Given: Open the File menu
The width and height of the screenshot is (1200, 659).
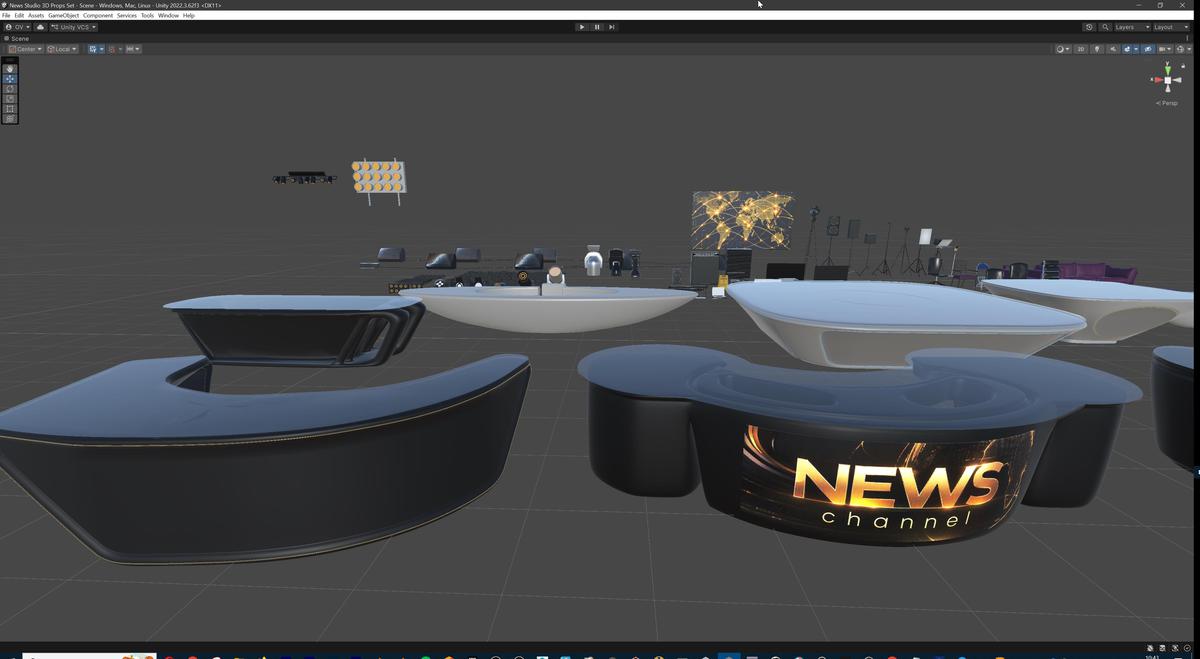Looking at the screenshot, I should tap(6, 15).
